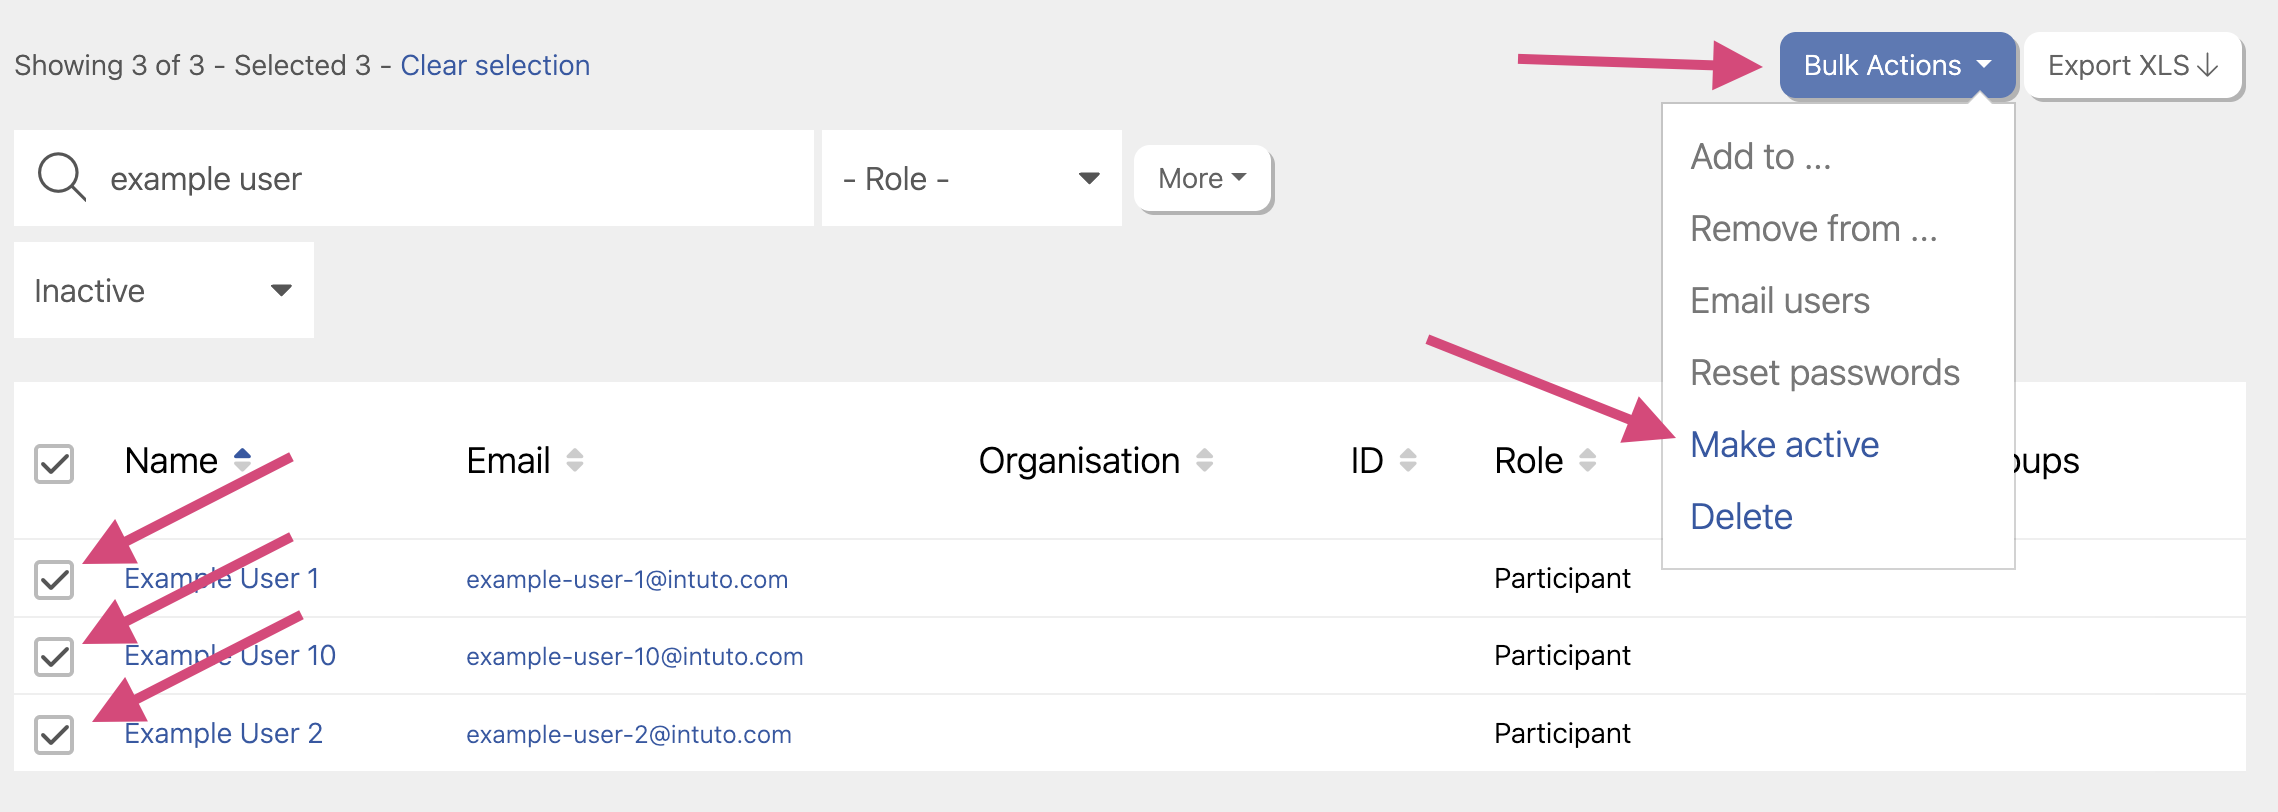Select Delete in bulk actions menu
Screen dimensions: 2278x812
tap(1741, 517)
